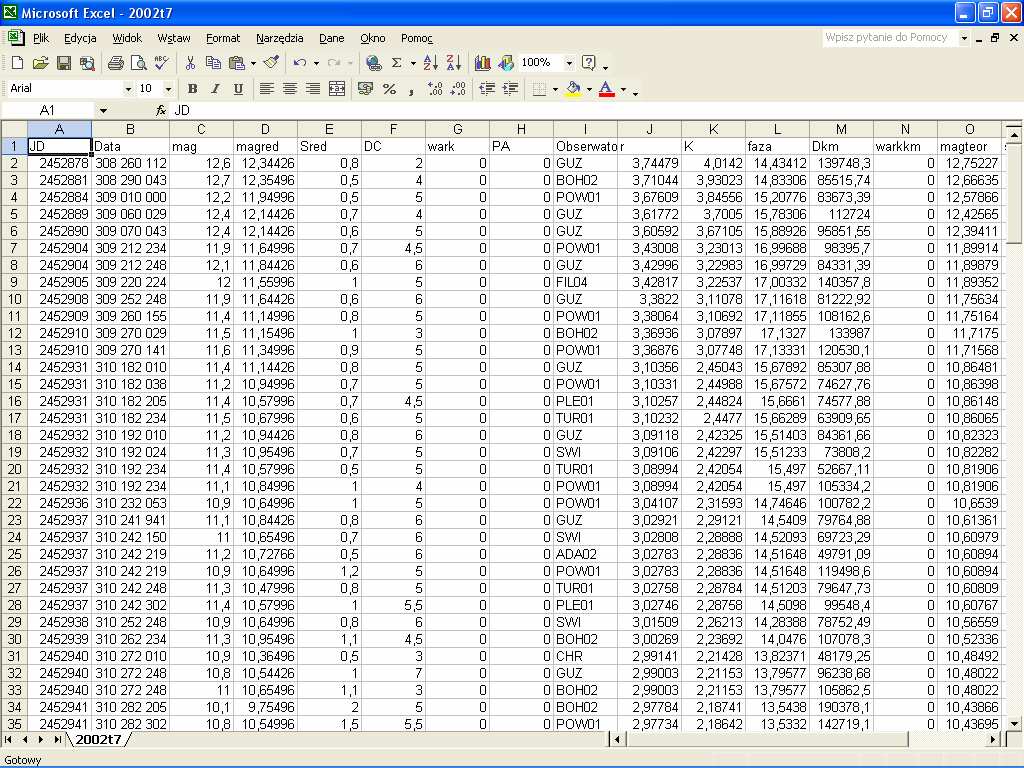Sort descending Z to A

click(453, 63)
